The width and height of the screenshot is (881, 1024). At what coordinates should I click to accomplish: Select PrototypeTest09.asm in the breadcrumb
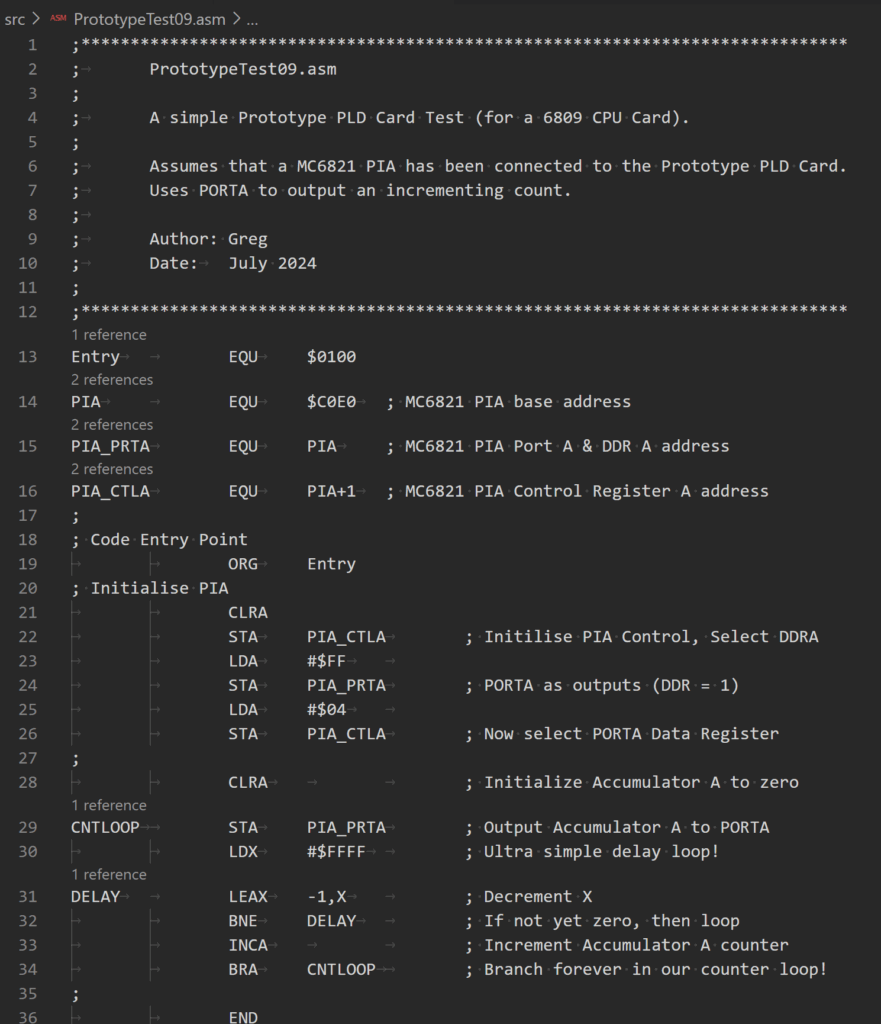(x=150, y=20)
